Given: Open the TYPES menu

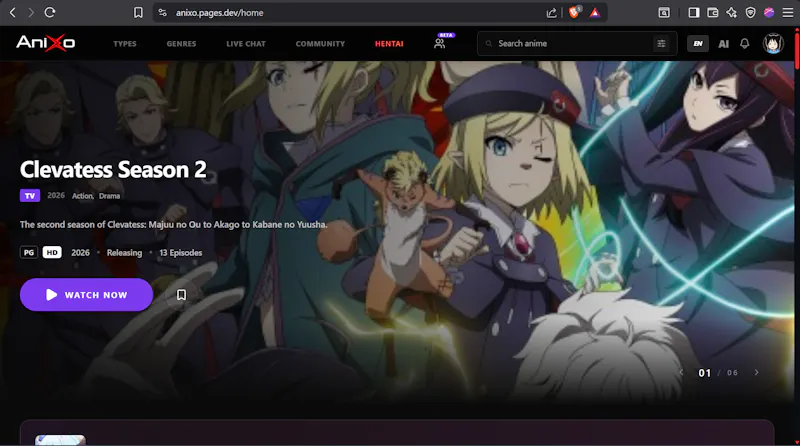Looking at the screenshot, I should coord(125,44).
